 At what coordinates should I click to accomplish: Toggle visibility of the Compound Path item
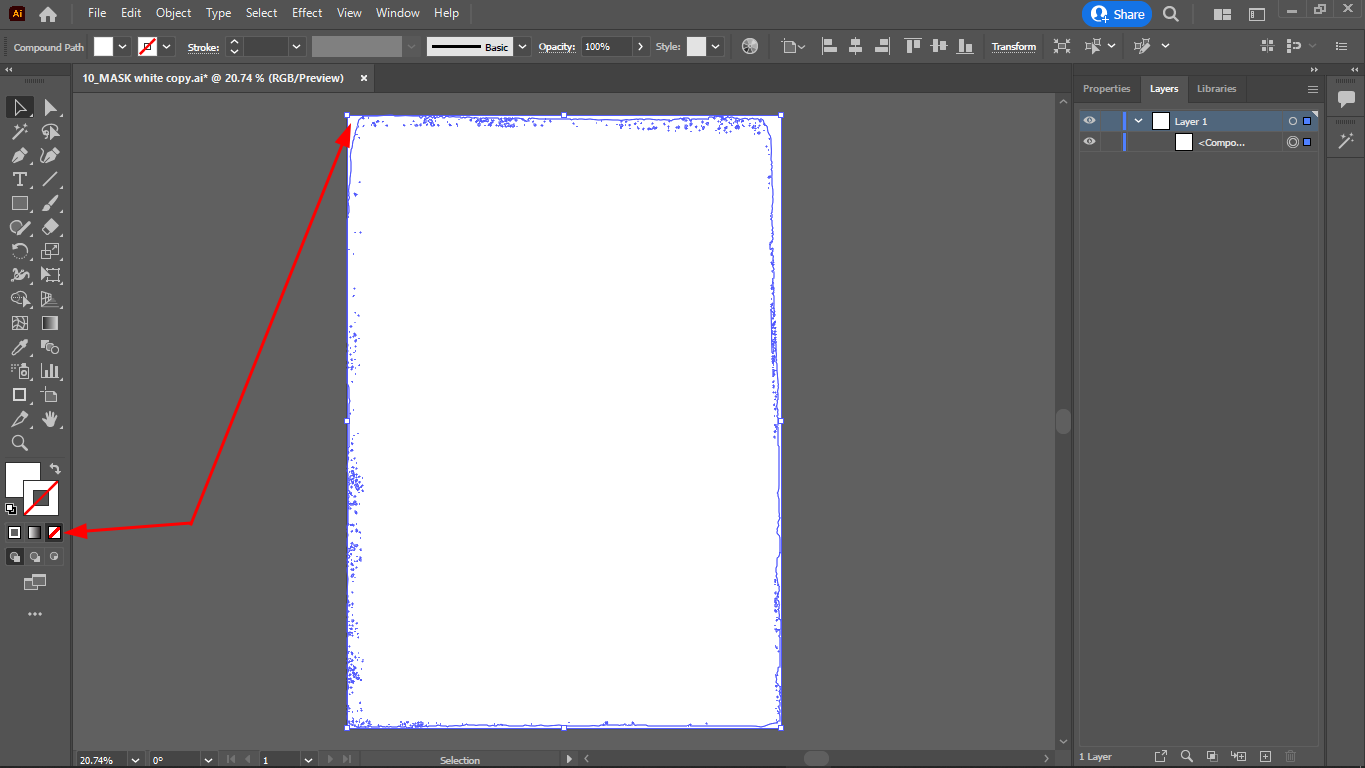coord(1089,141)
